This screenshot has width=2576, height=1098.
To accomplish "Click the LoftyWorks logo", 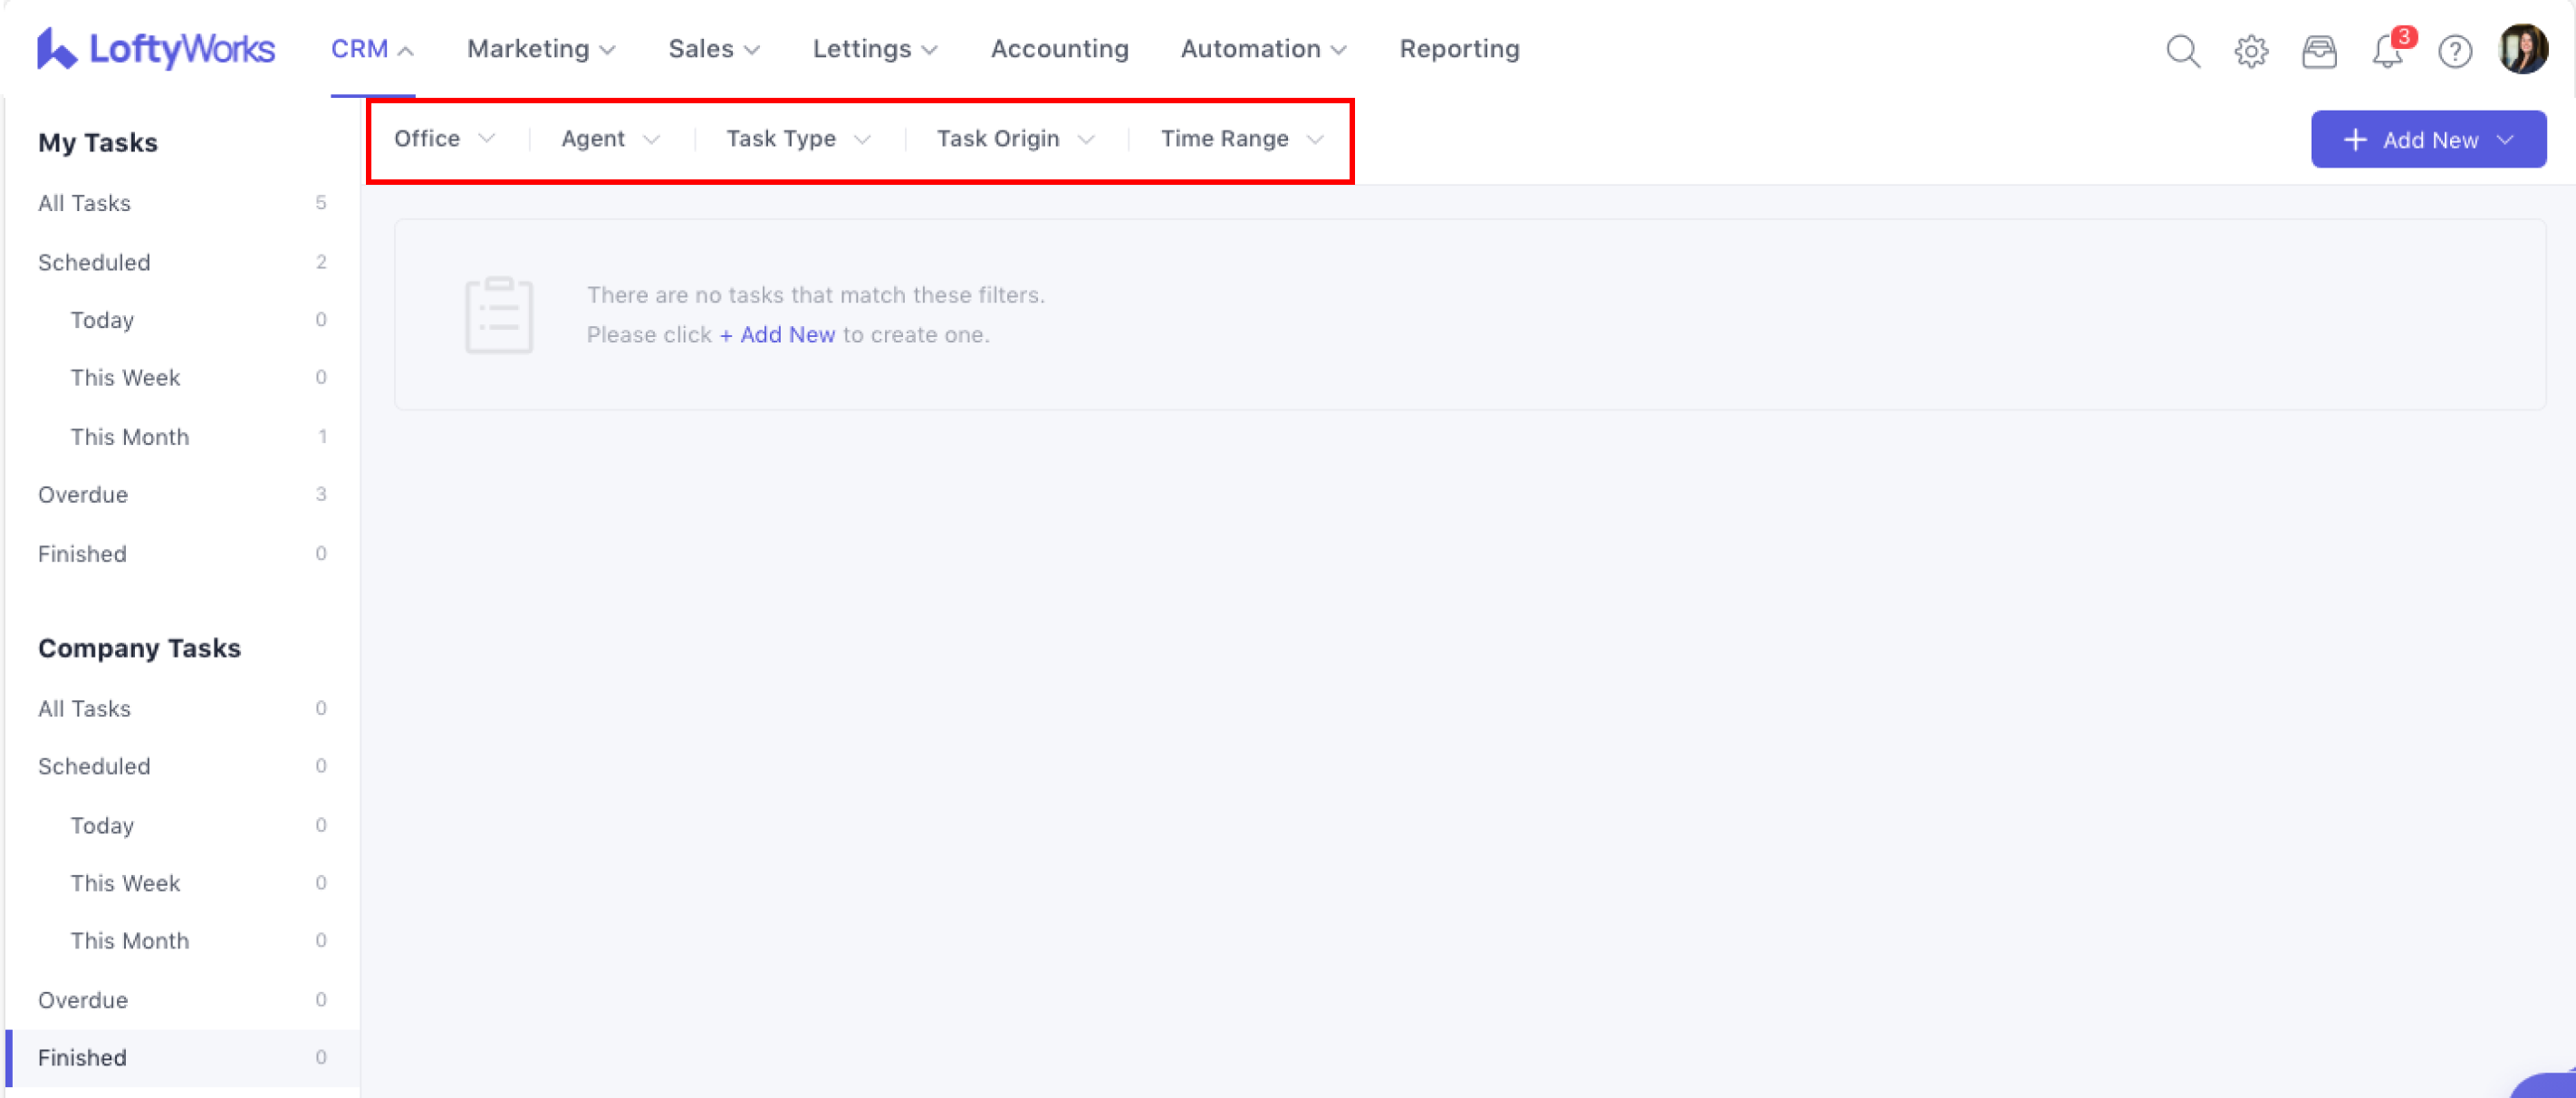I will click(156, 49).
